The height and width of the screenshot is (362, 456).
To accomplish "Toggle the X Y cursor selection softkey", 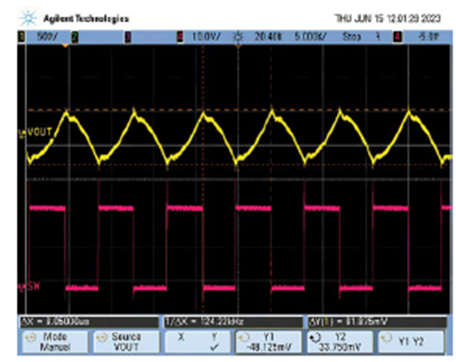I will coord(198,342).
